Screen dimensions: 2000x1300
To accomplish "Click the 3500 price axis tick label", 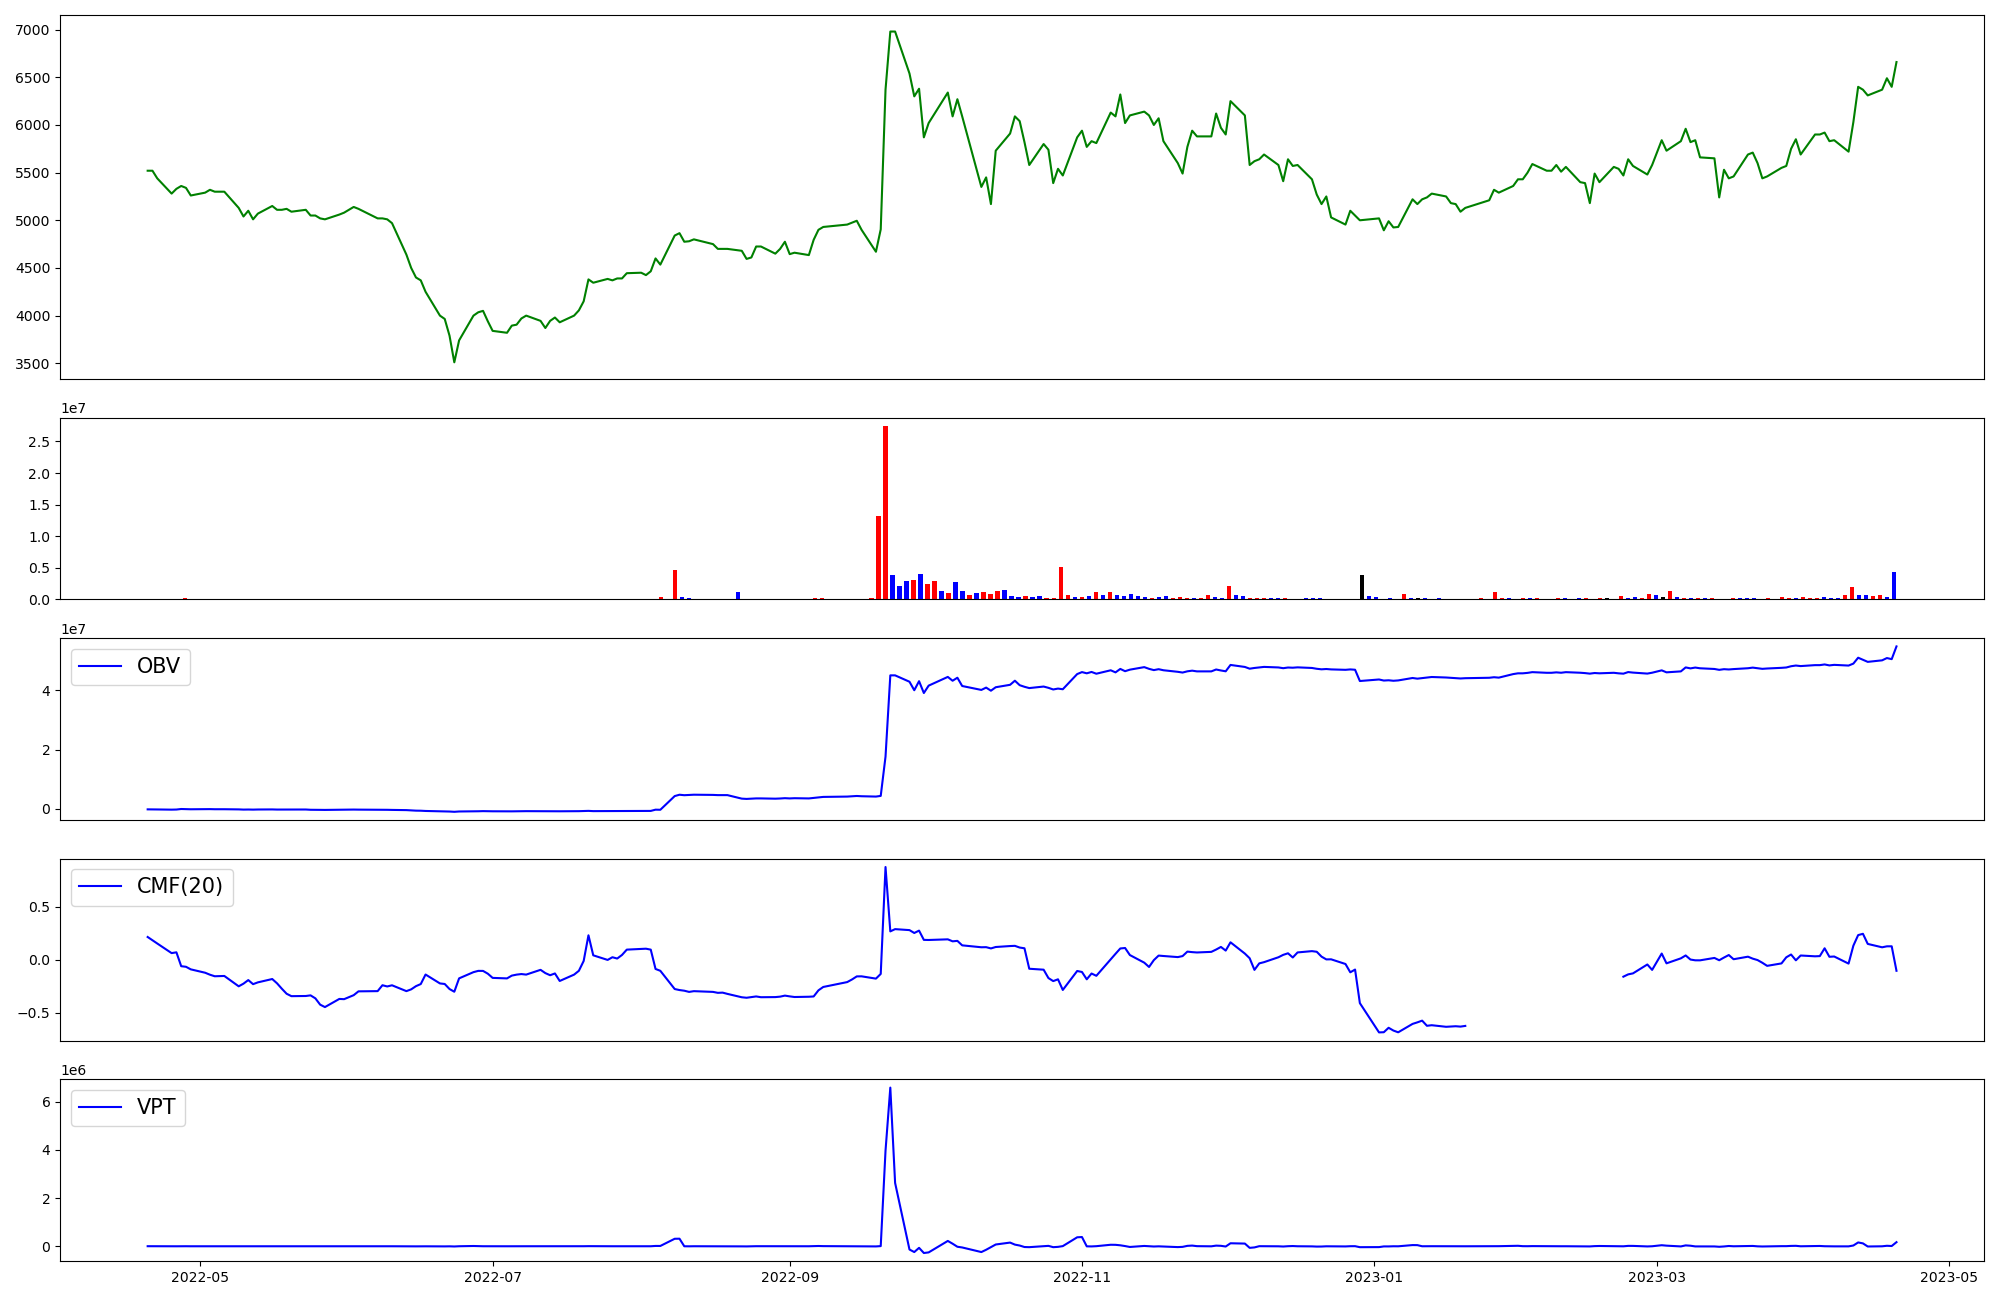I will (32, 364).
